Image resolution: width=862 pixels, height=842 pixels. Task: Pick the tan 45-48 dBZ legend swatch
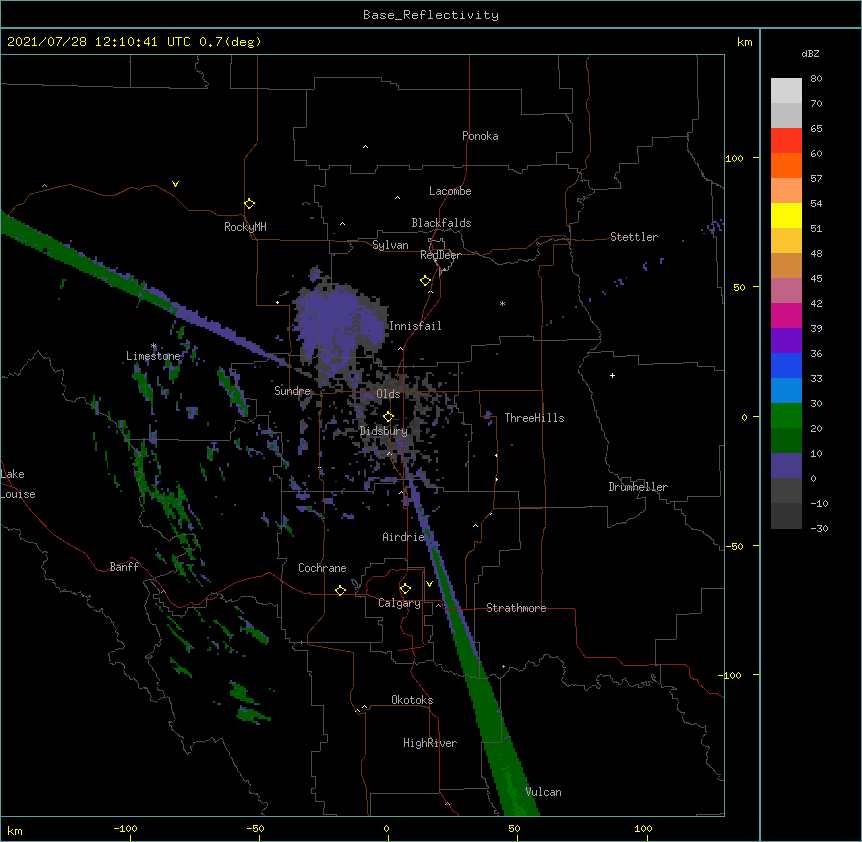pos(786,265)
